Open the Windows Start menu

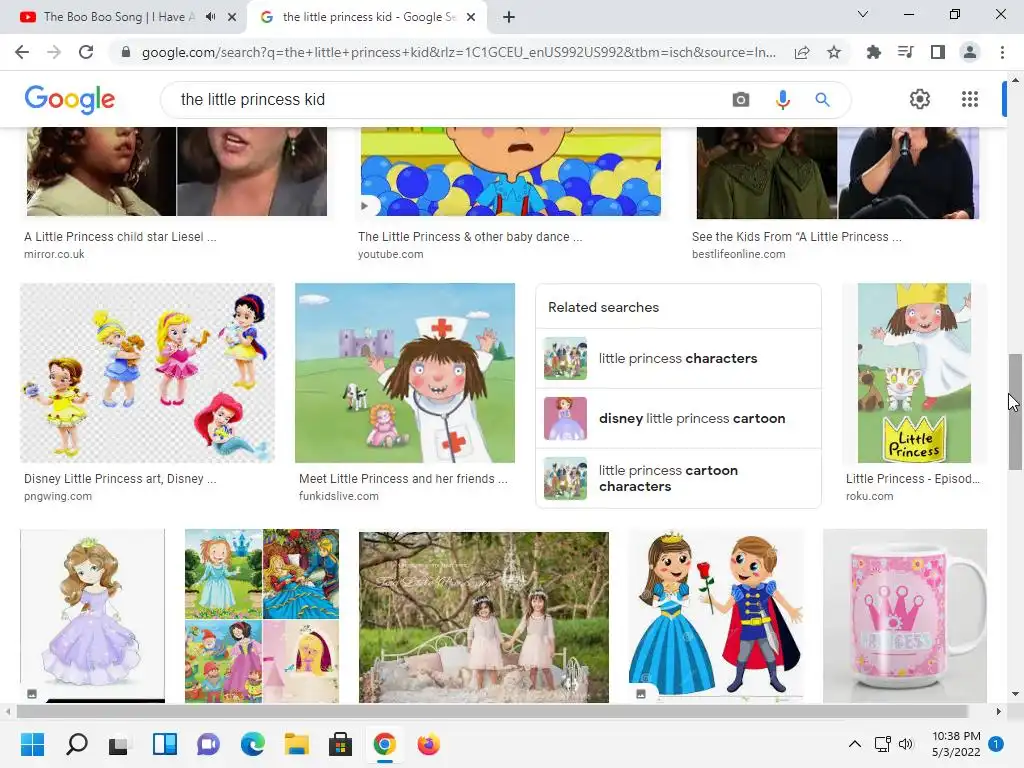point(33,744)
